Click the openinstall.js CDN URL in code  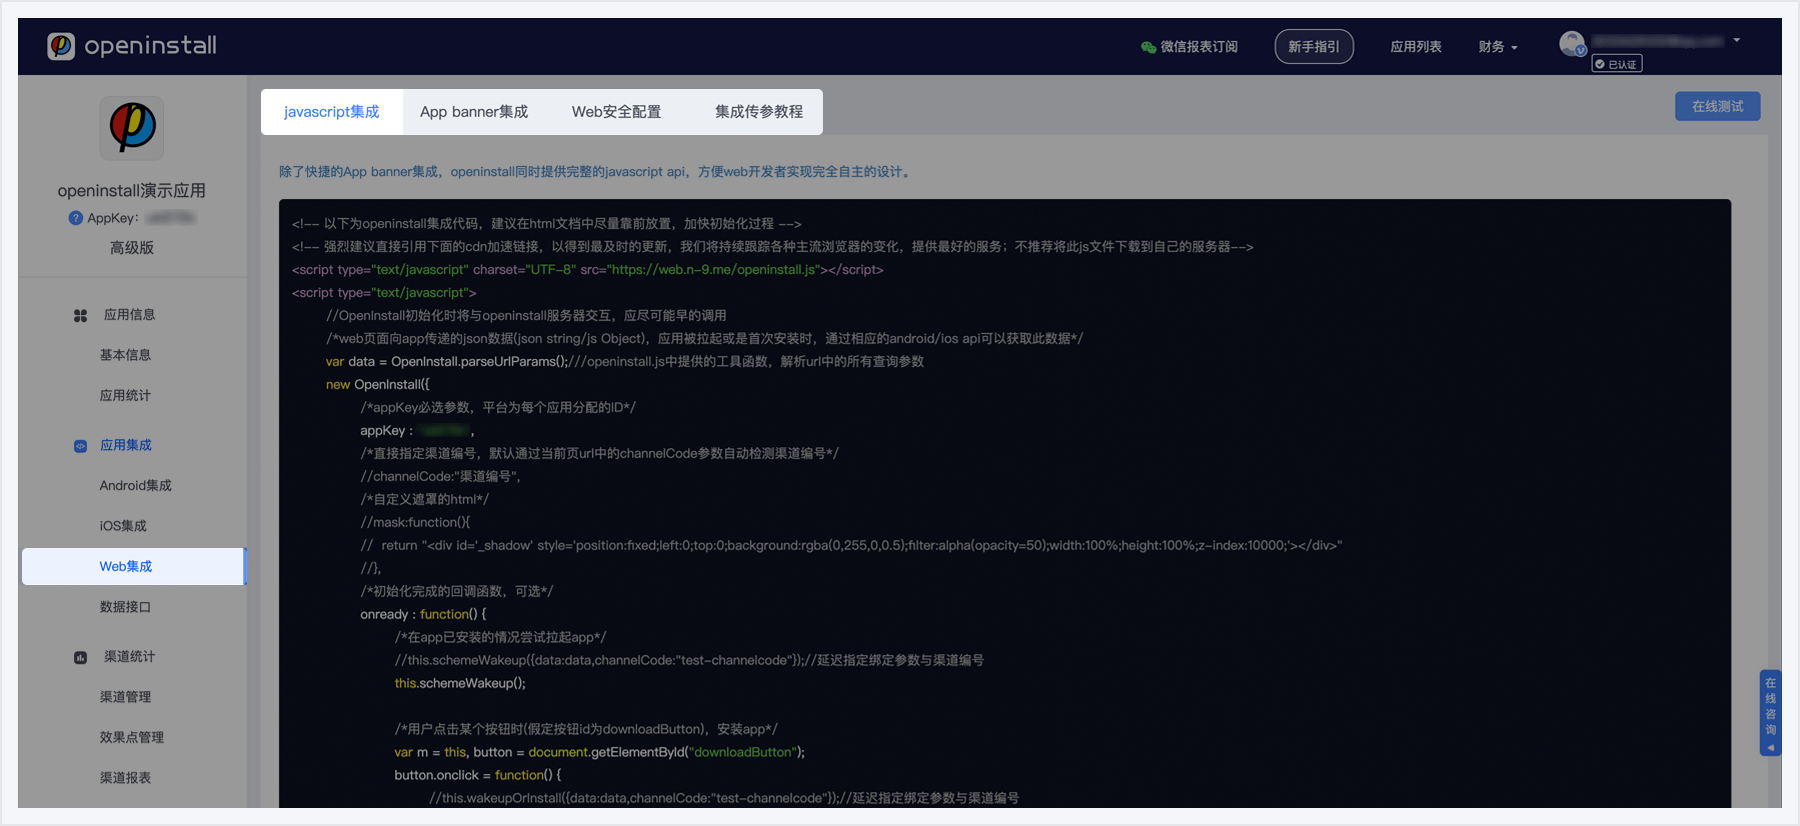[x=714, y=270]
